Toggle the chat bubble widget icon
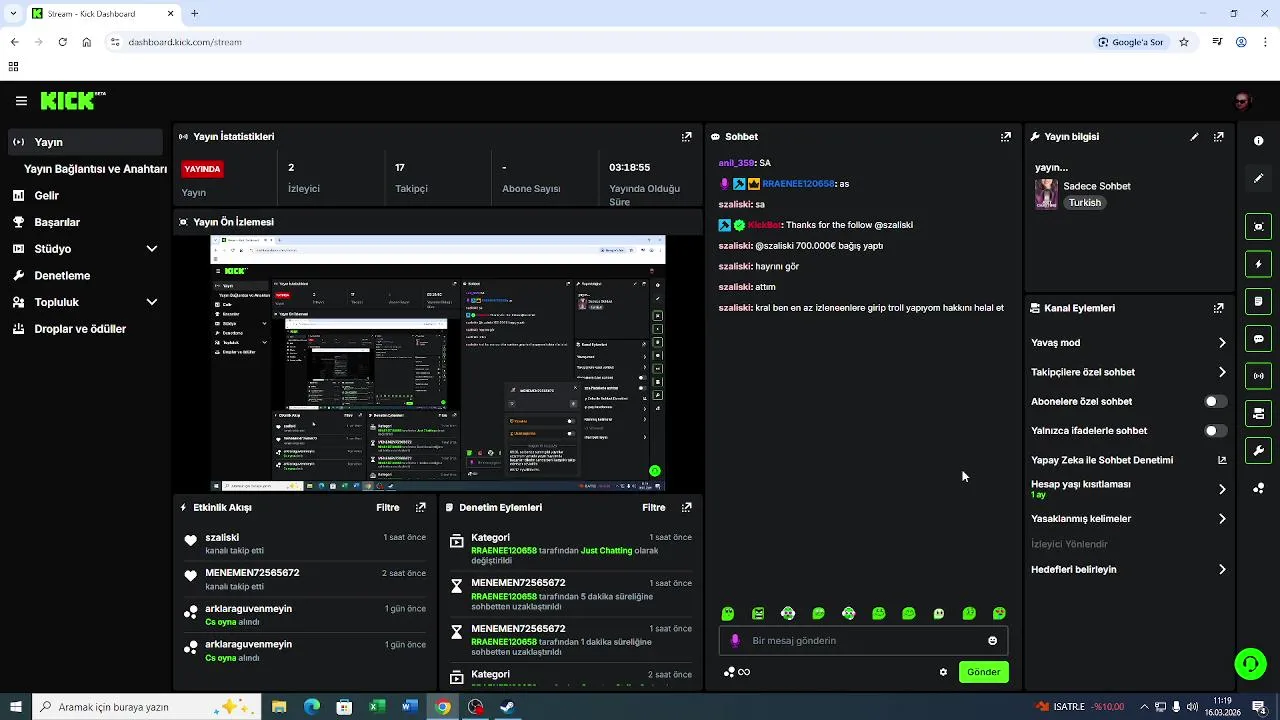This screenshot has width=1280, height=720. pyautogui.click(x=1258, y=339)
